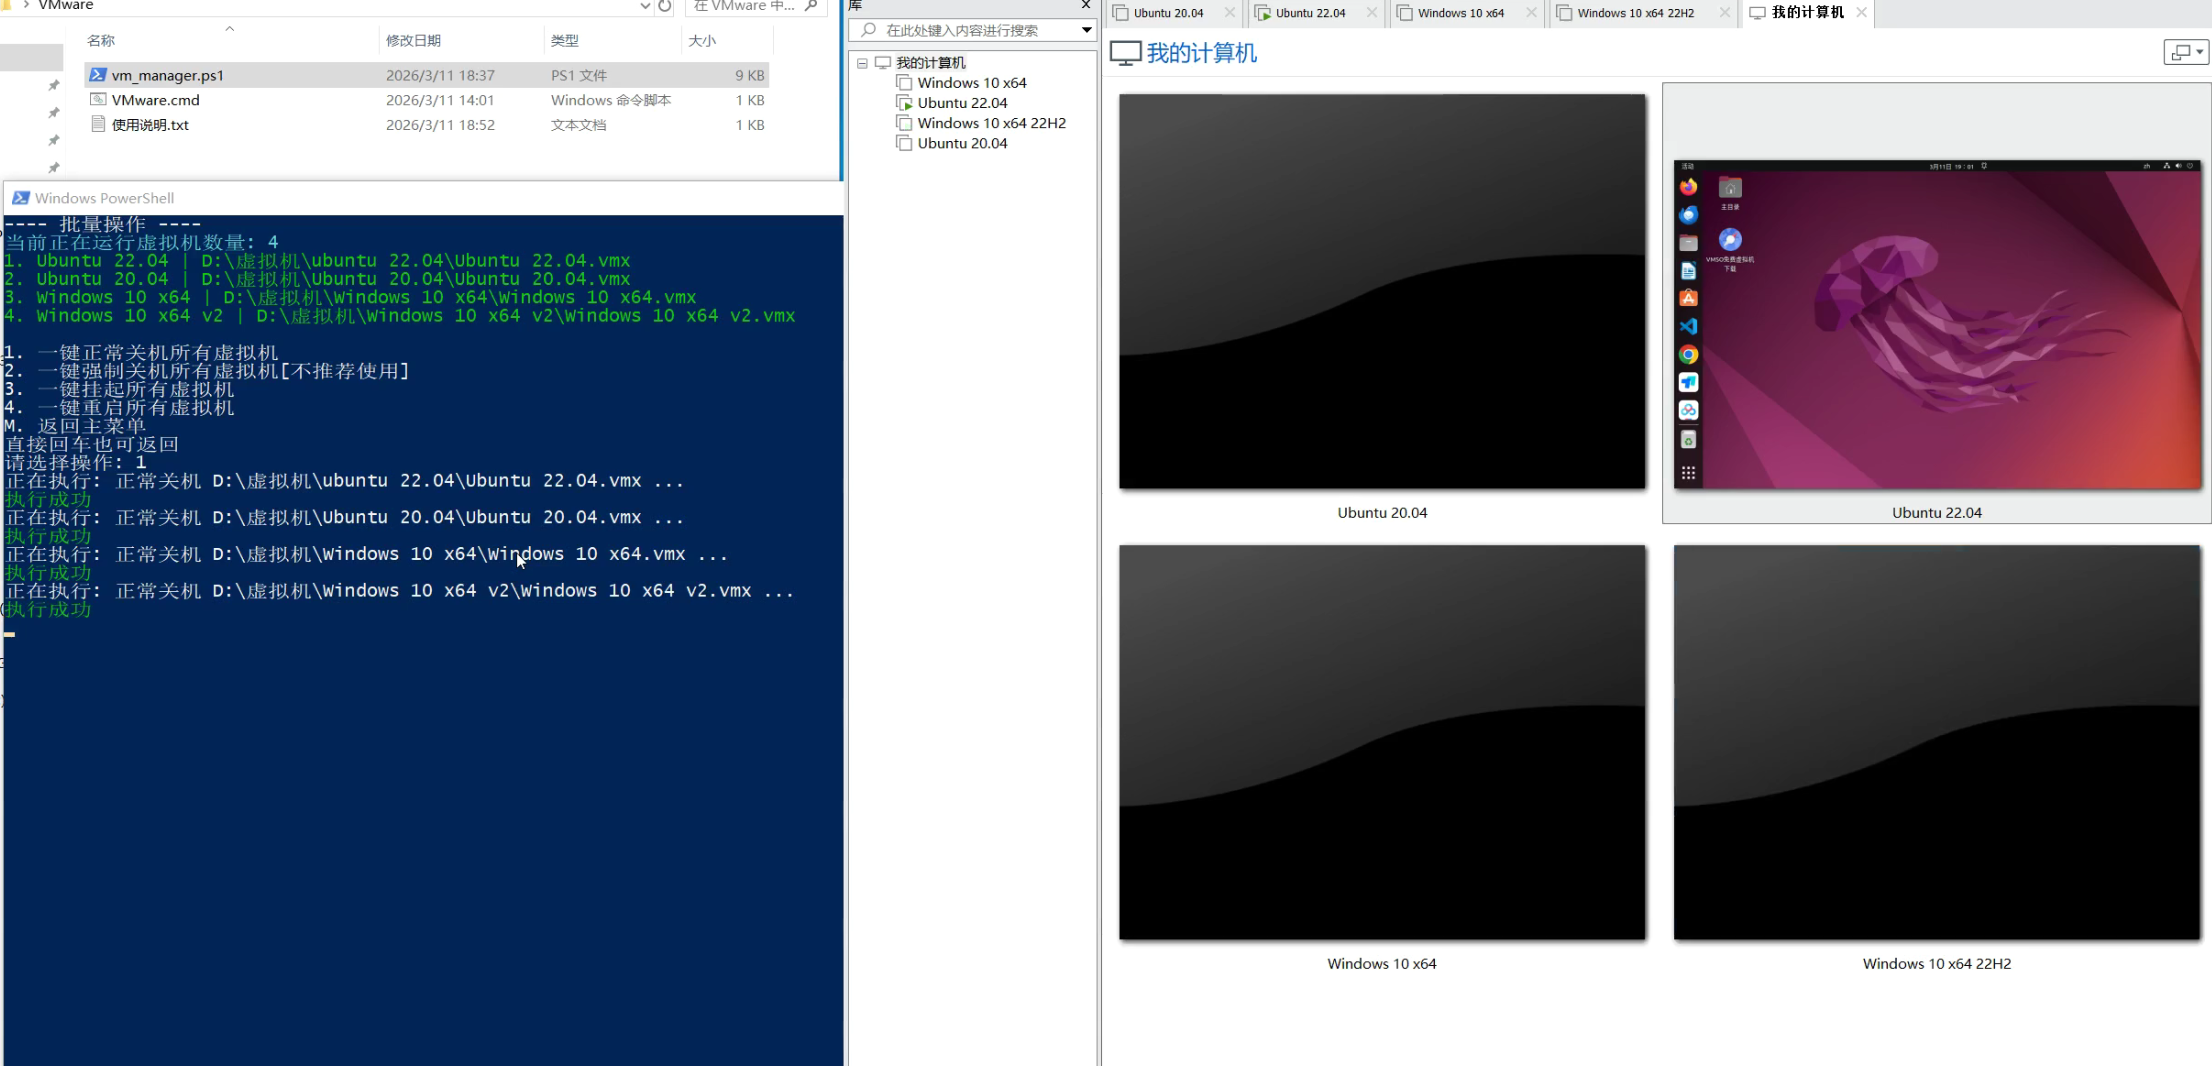Open the library search filter dropdown arrow
Screen dimensions: 2212x1066
(1086, 30)
